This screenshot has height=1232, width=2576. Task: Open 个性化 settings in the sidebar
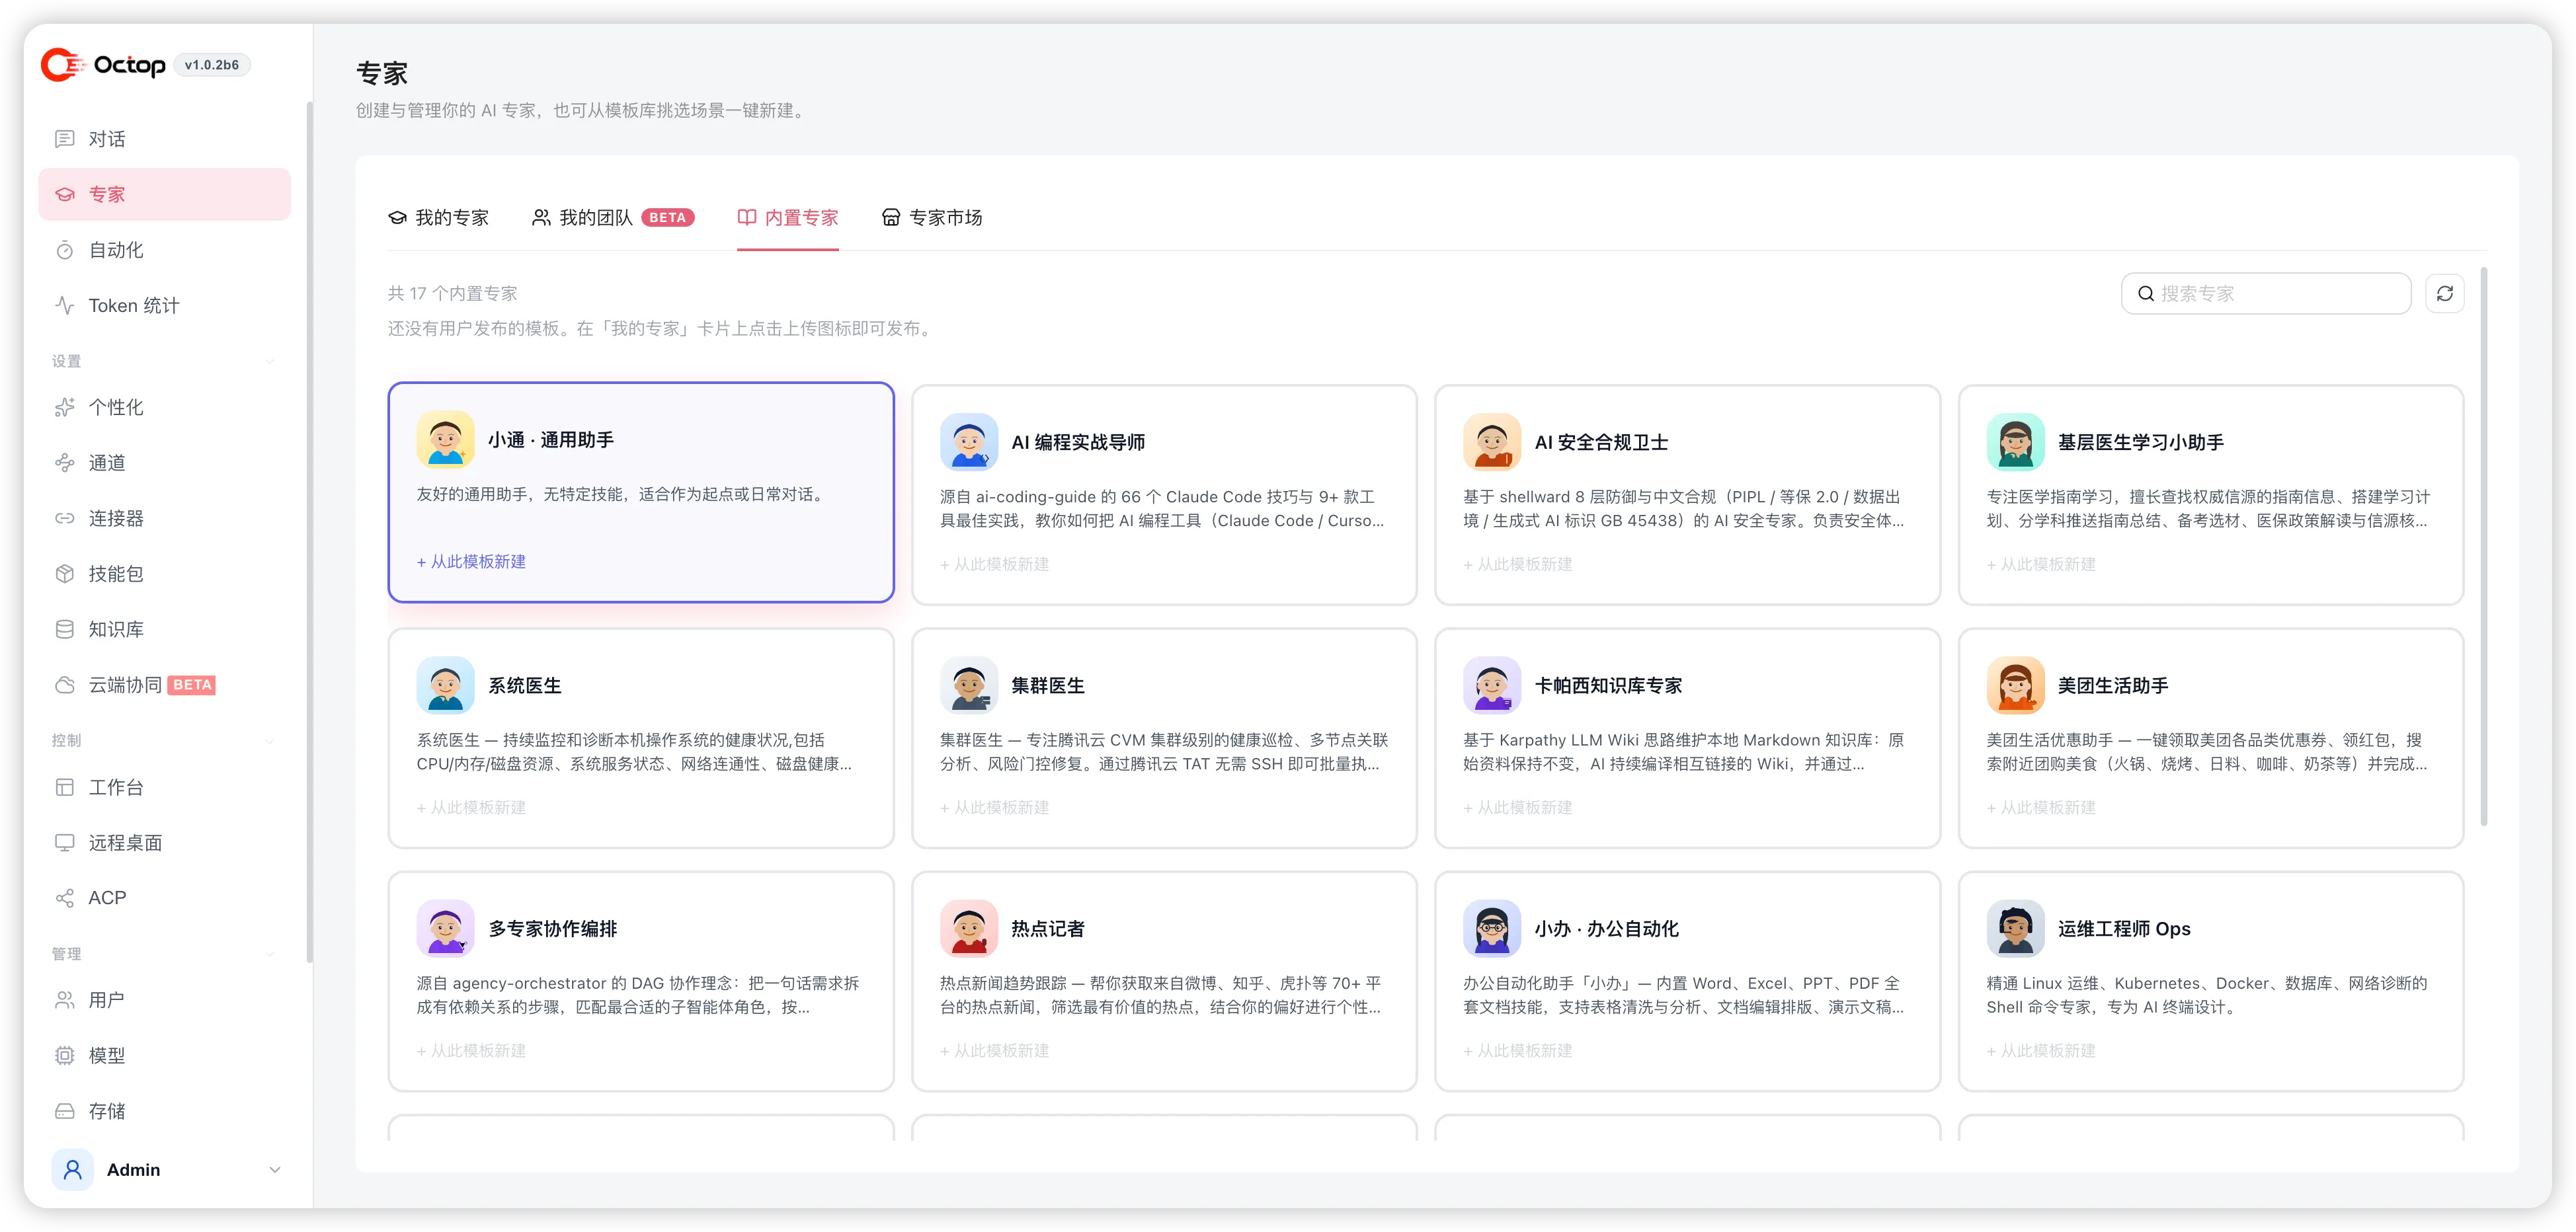pos(164,407)
